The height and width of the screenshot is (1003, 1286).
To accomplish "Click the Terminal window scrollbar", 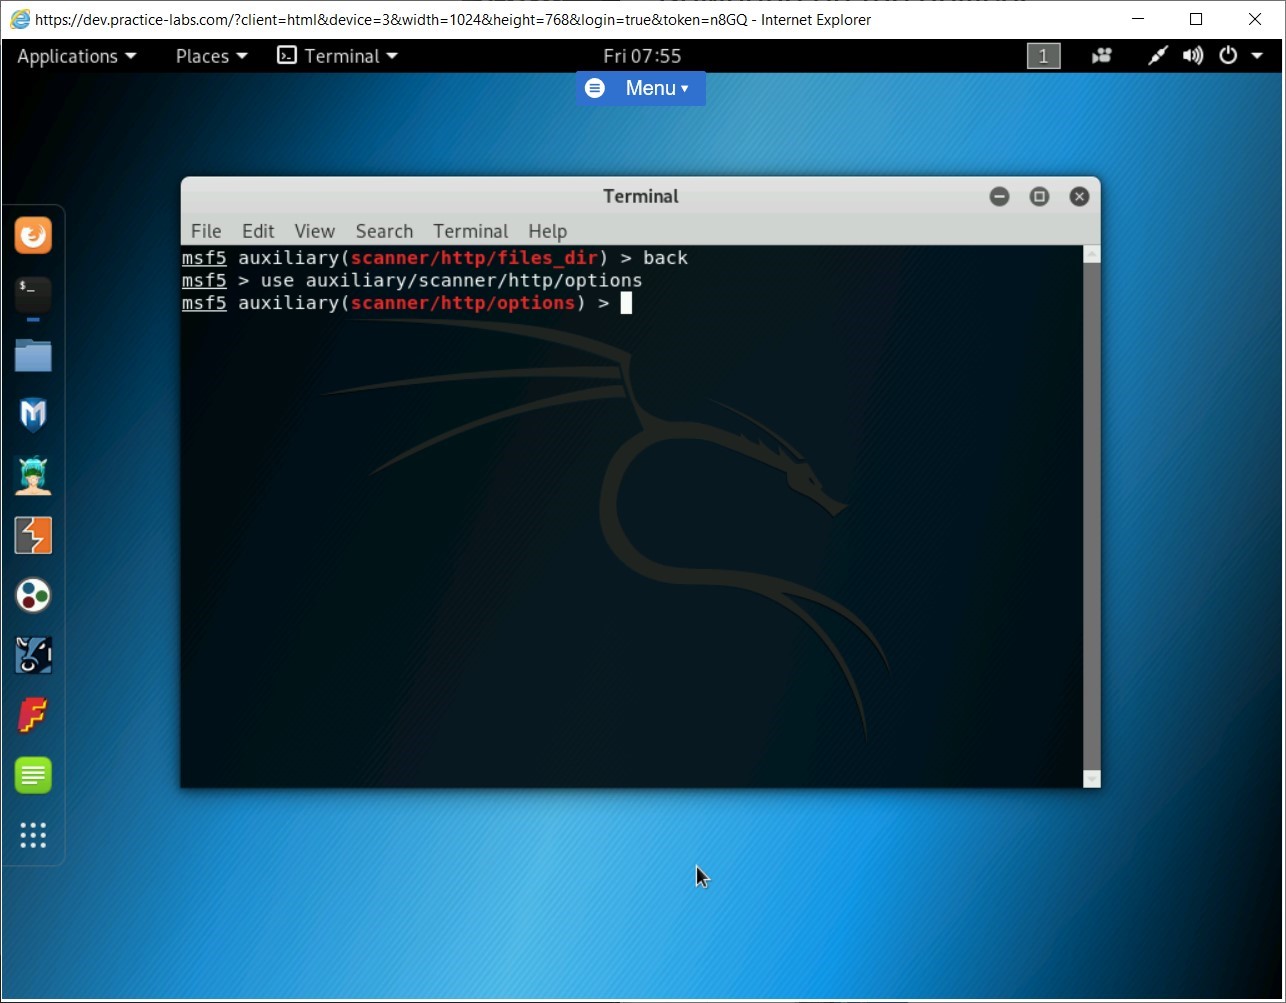I will pyautogui.click(x=1091, y=500).
